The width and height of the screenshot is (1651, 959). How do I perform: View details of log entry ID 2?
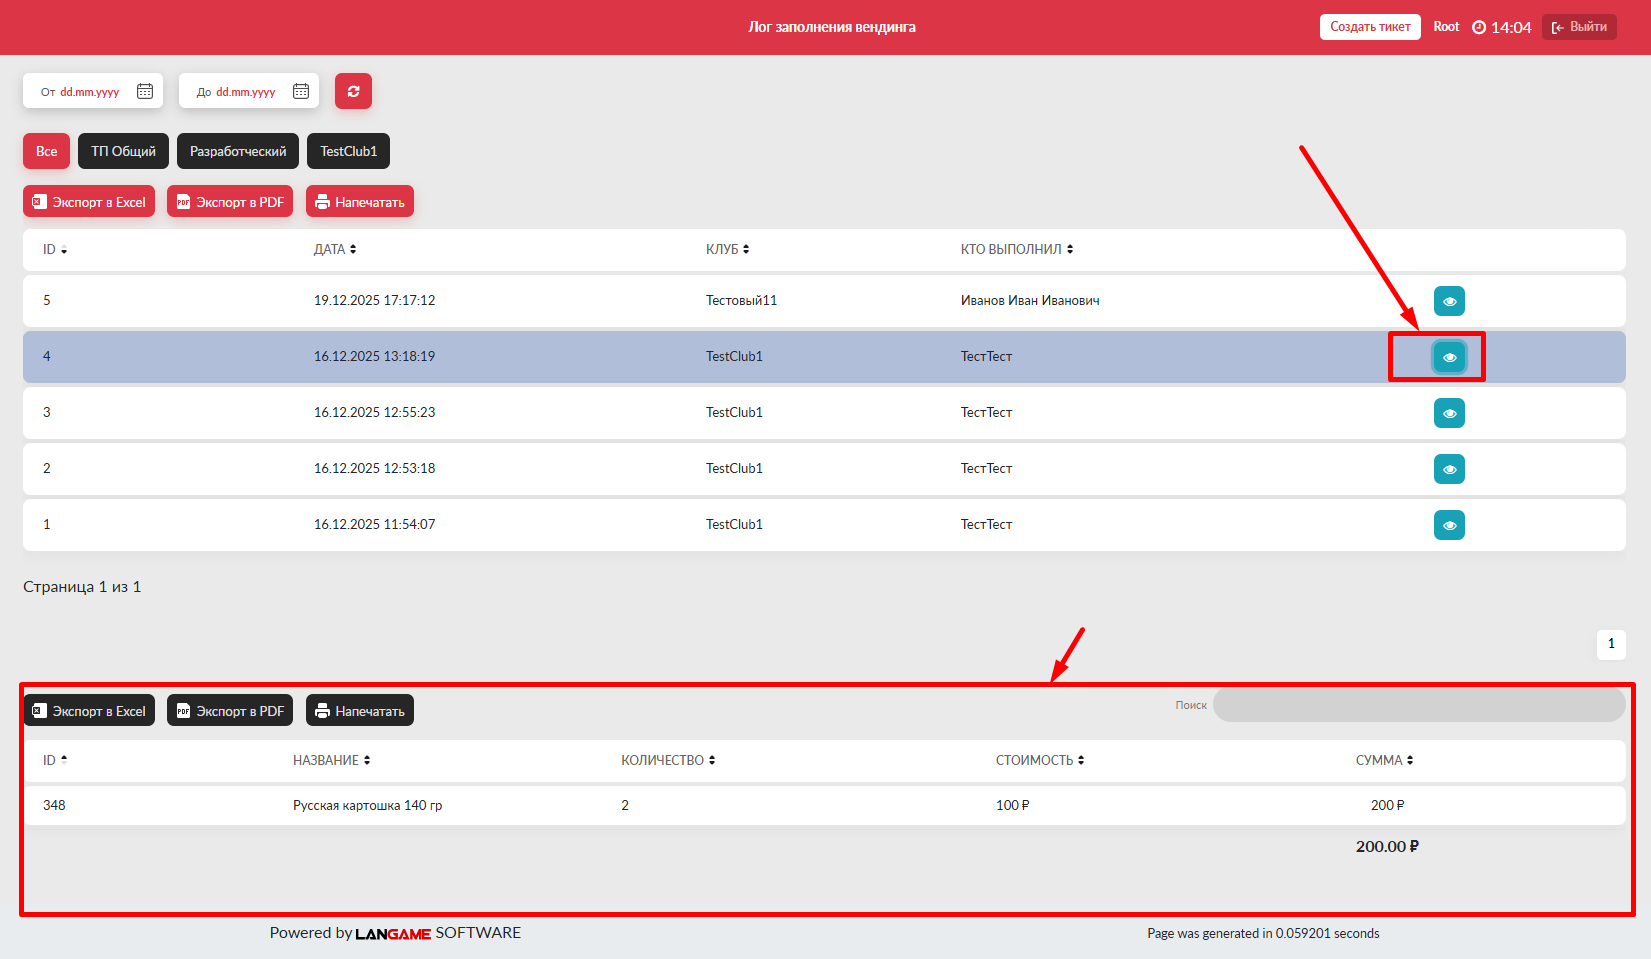(1449, 469)
